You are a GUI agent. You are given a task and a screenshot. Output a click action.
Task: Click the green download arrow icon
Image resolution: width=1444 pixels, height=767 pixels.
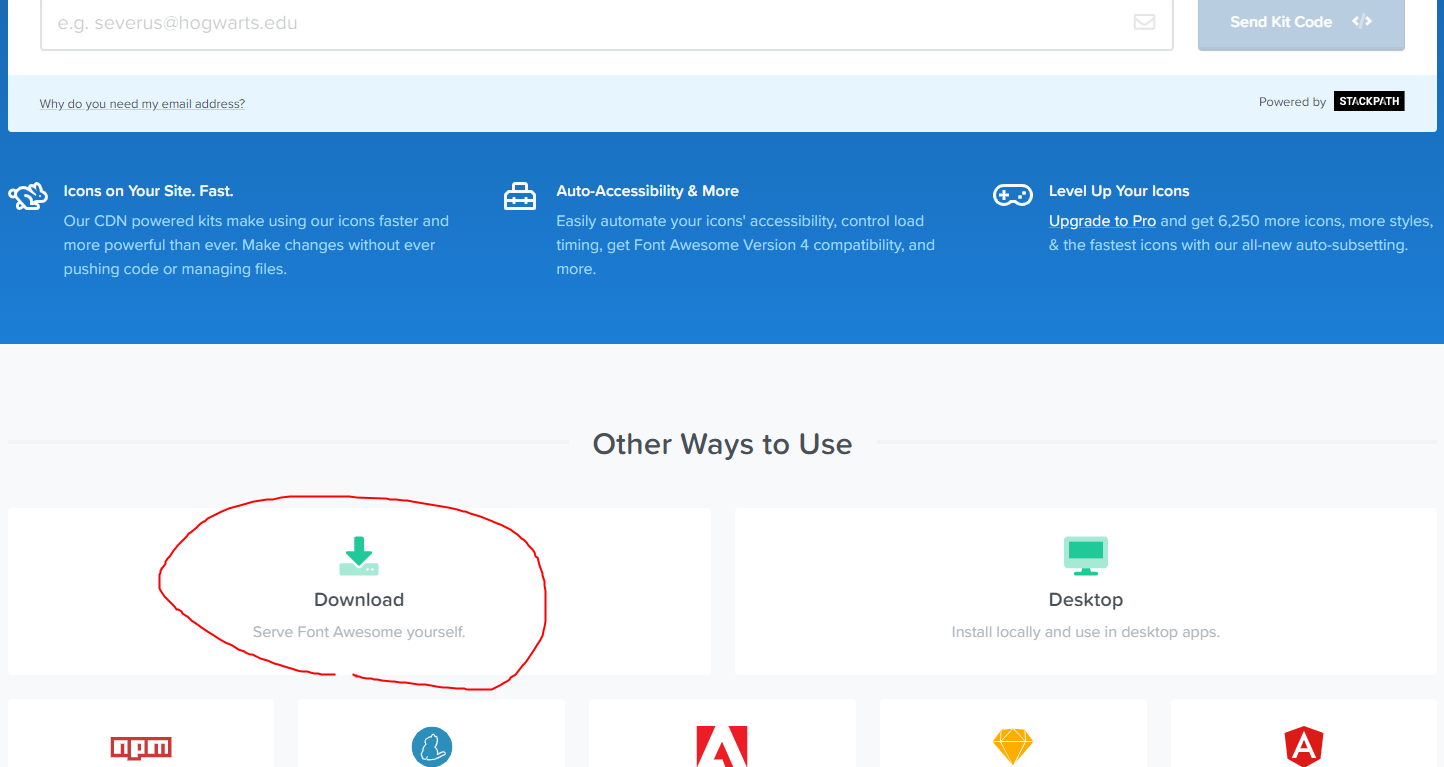point(359,556)
